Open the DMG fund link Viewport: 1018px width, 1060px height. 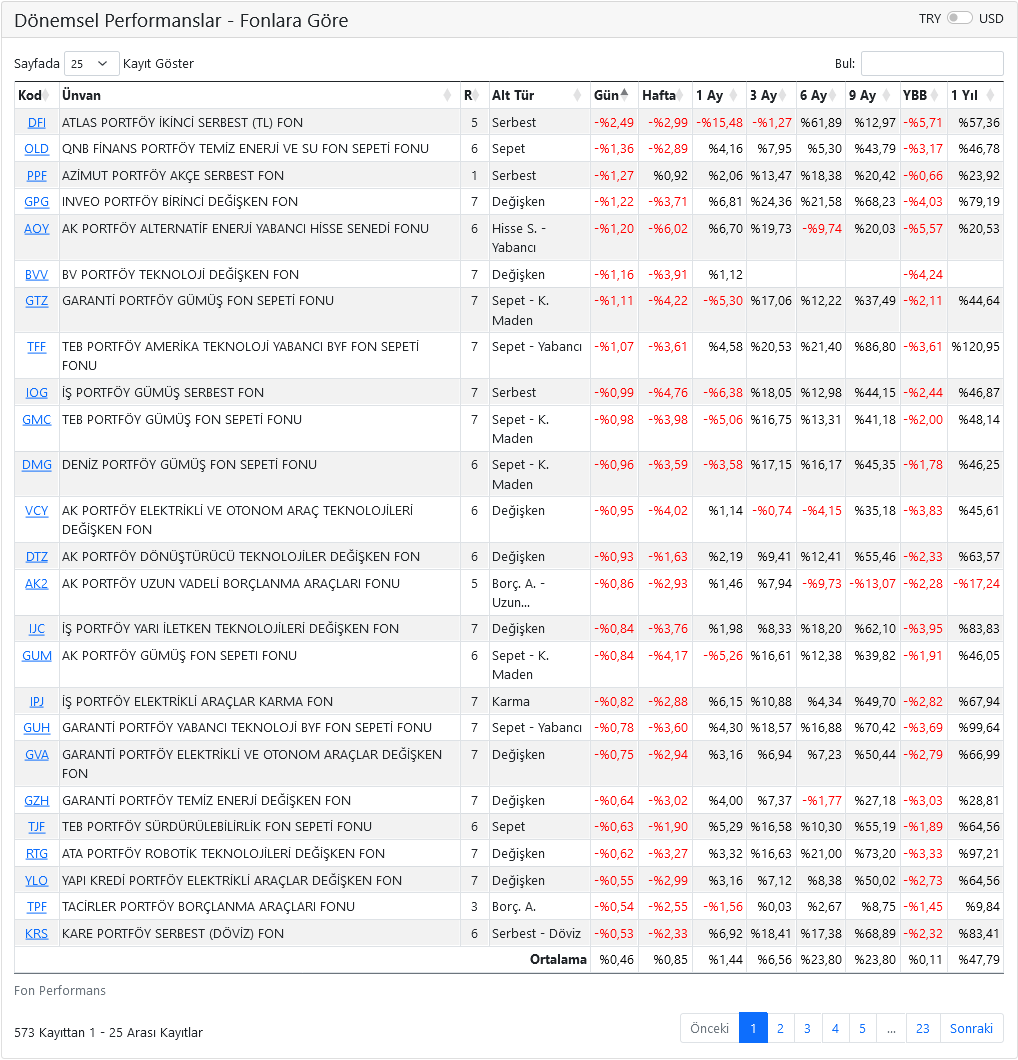pyautogui.click(x=37, y=465)
